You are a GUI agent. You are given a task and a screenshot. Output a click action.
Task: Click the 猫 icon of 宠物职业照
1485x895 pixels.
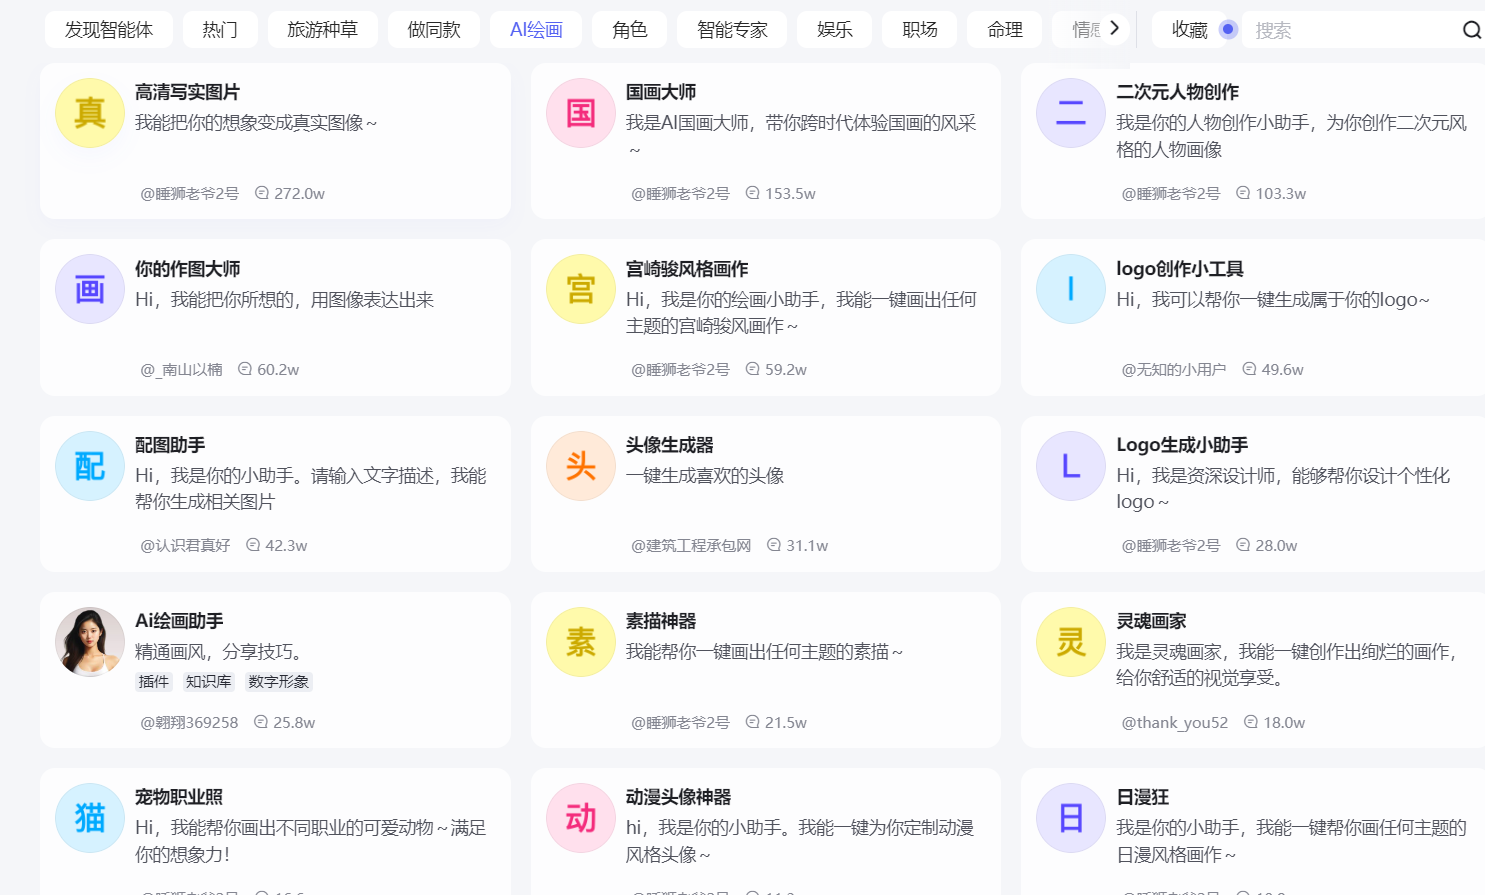89,817
